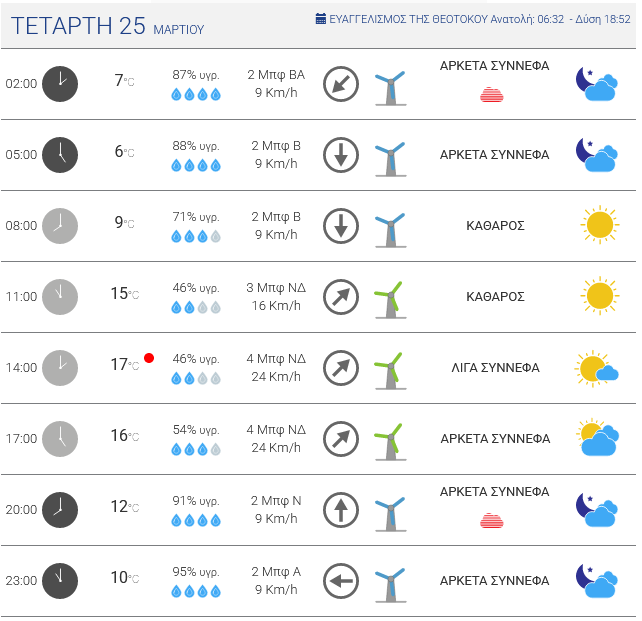Click the northeast wind arrow at 02:00
Screen dimensions: 642x621
point(341,83)
